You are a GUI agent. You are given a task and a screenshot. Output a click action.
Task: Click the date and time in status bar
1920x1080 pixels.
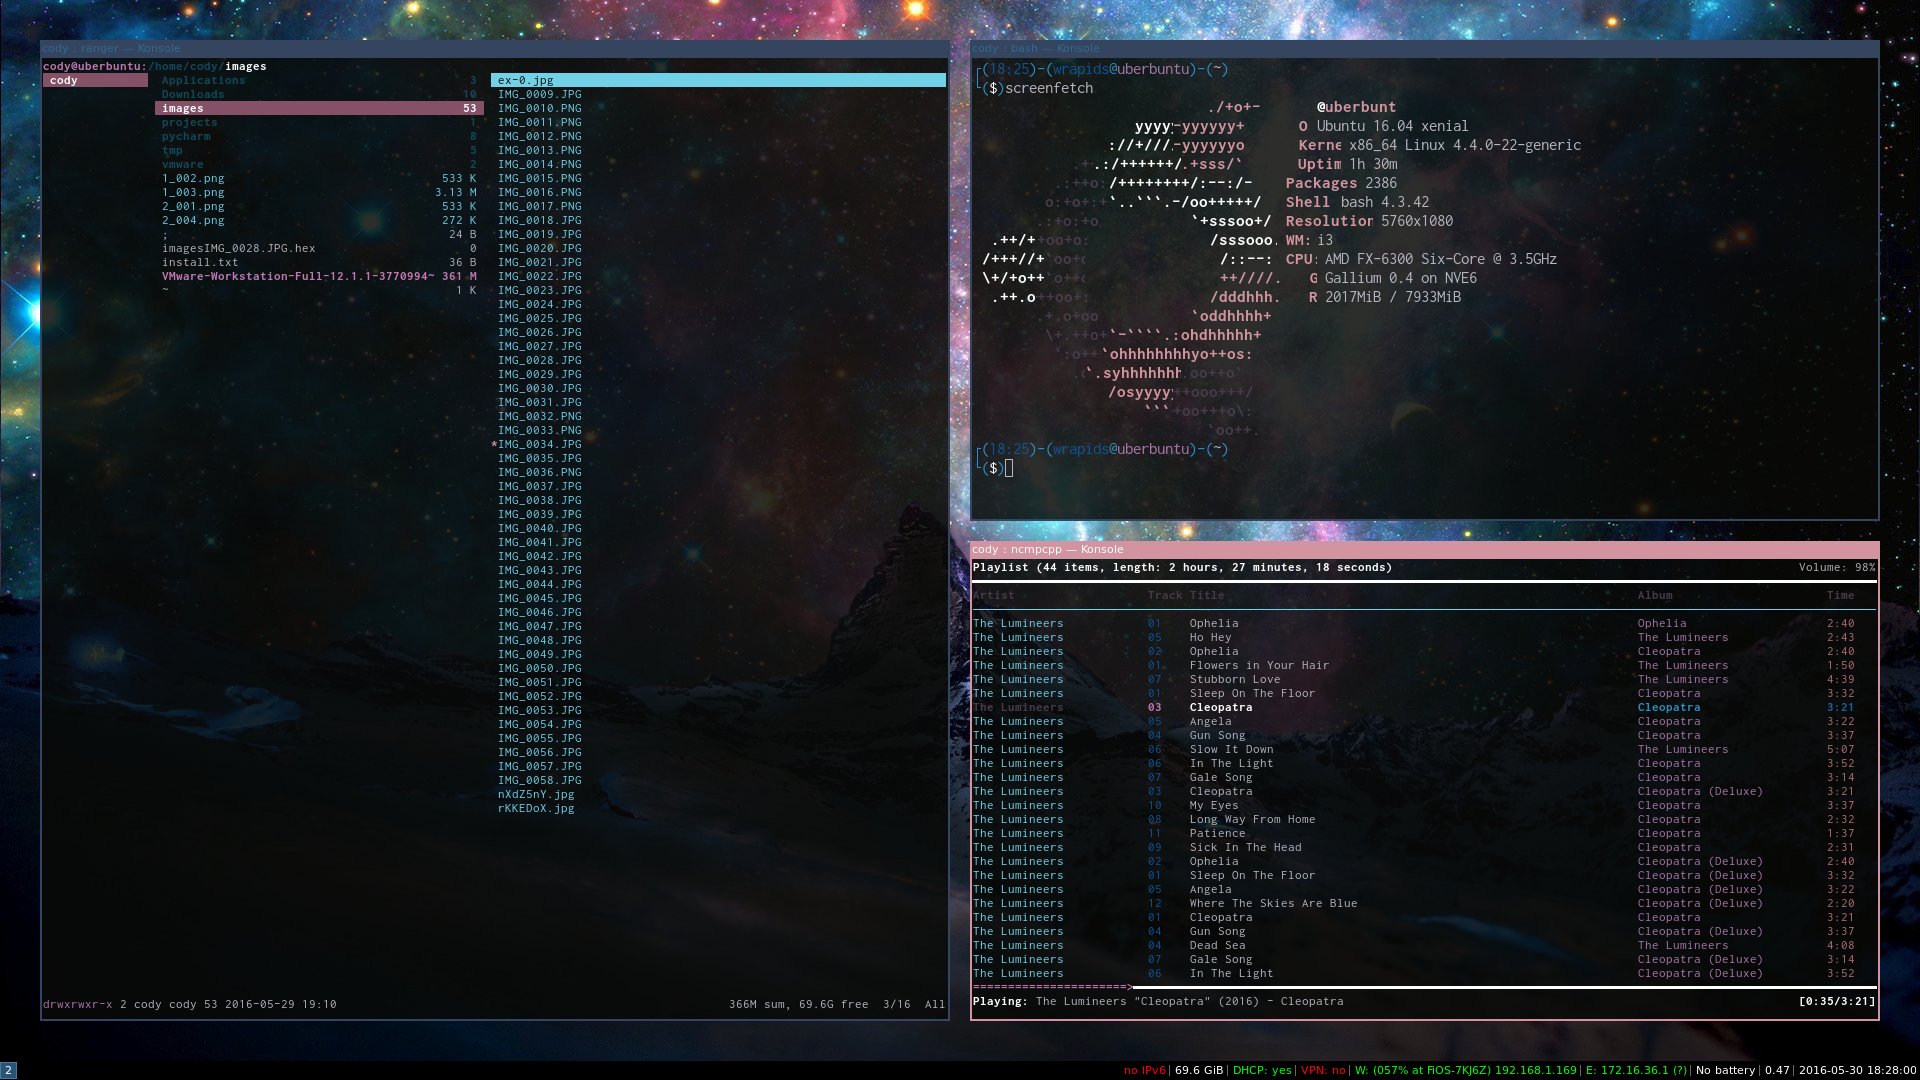[1857, 1070]
